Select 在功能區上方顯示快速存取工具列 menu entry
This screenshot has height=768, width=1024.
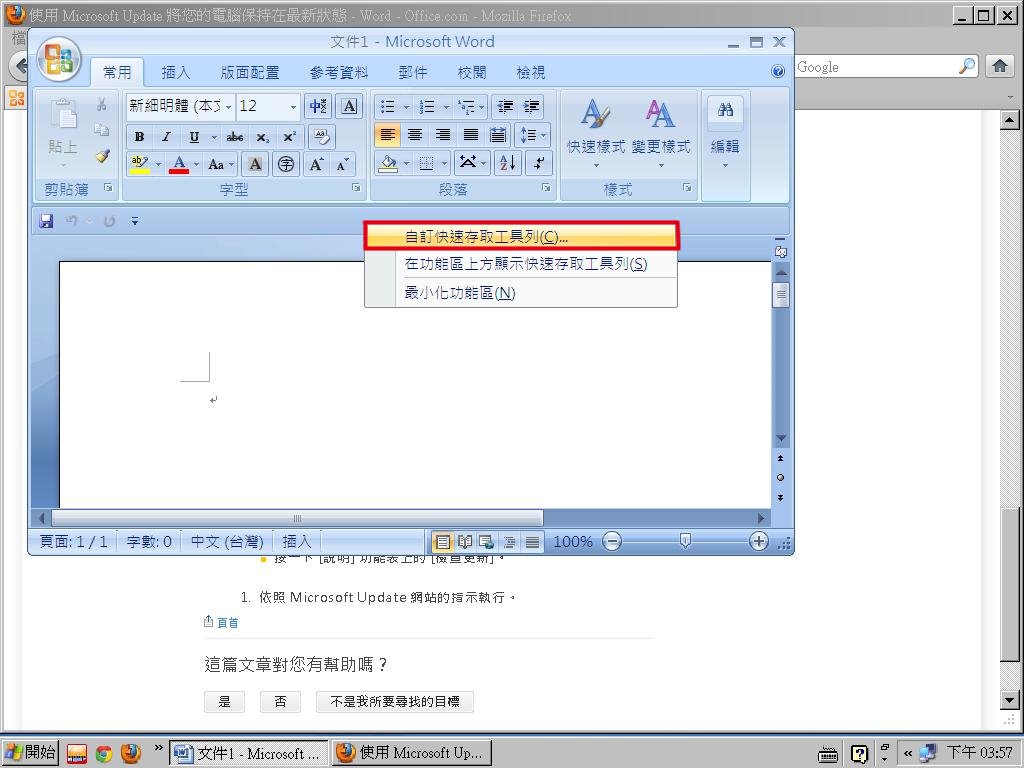(x=520, y=264)
